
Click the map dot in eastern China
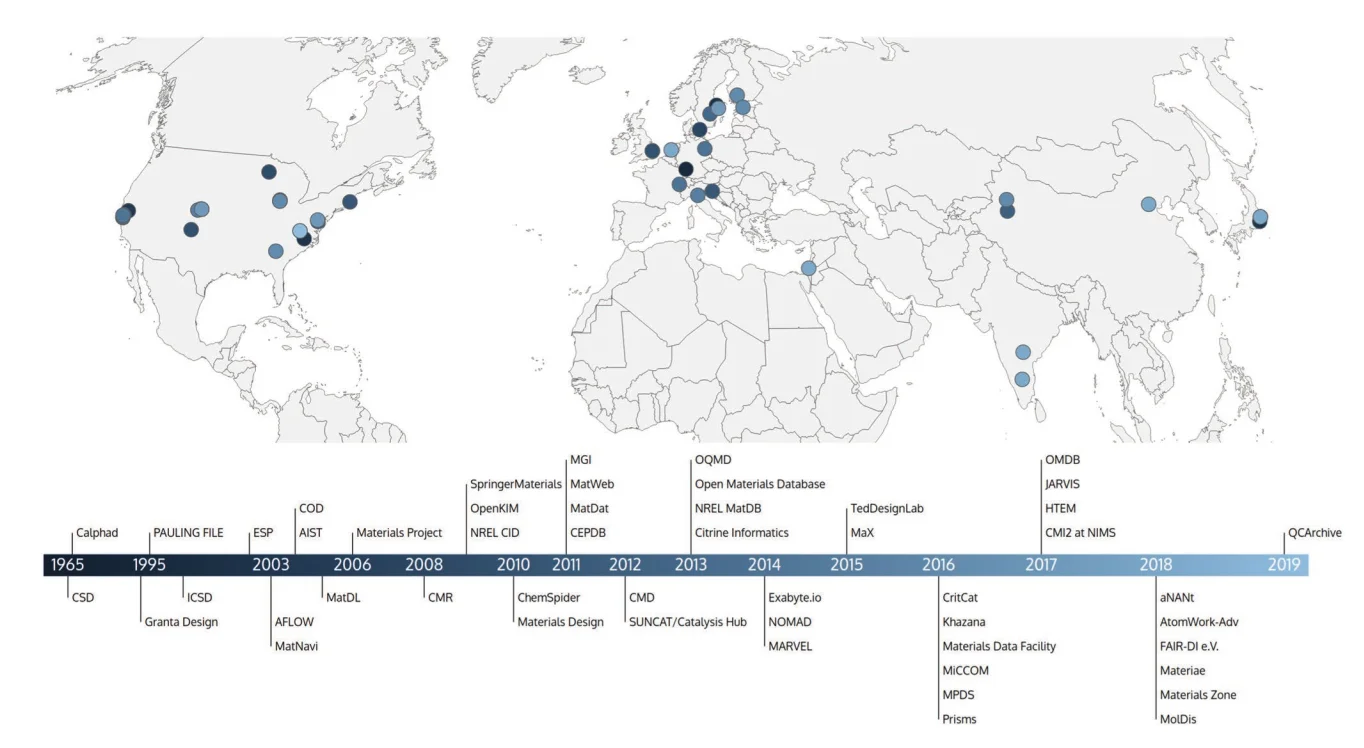1148,204
